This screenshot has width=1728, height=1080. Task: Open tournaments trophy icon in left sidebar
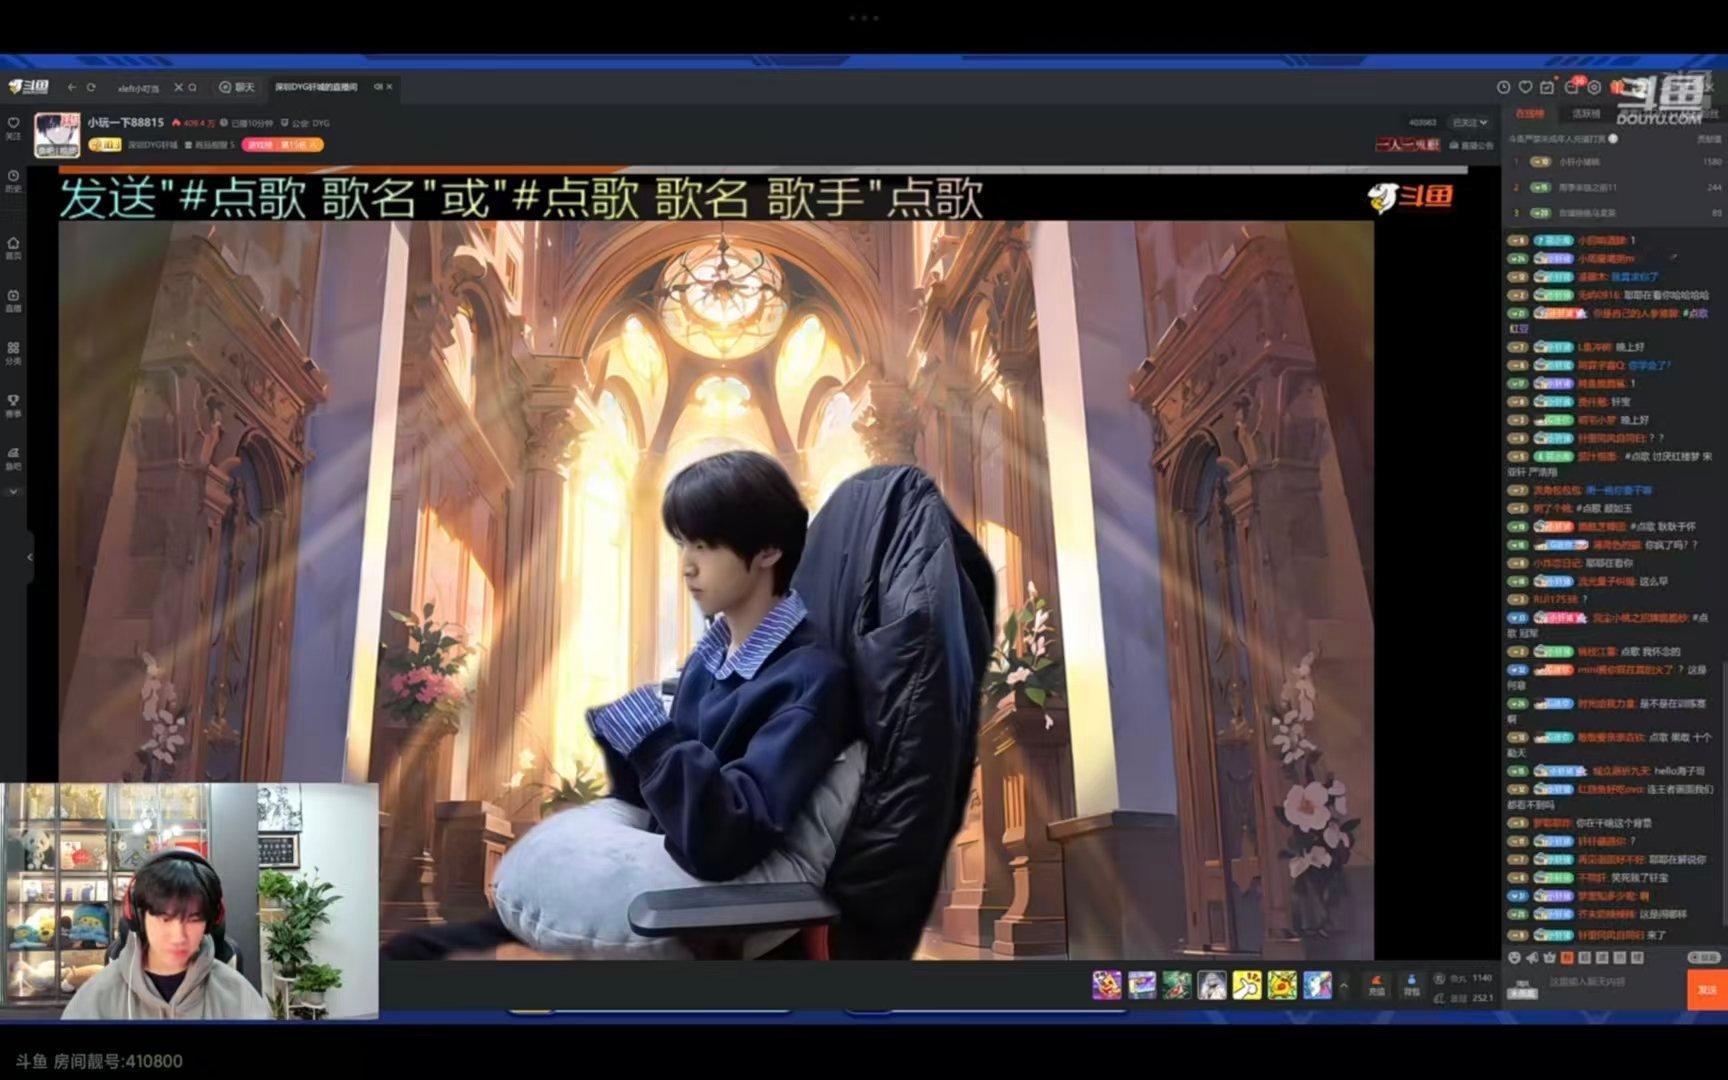13,405
